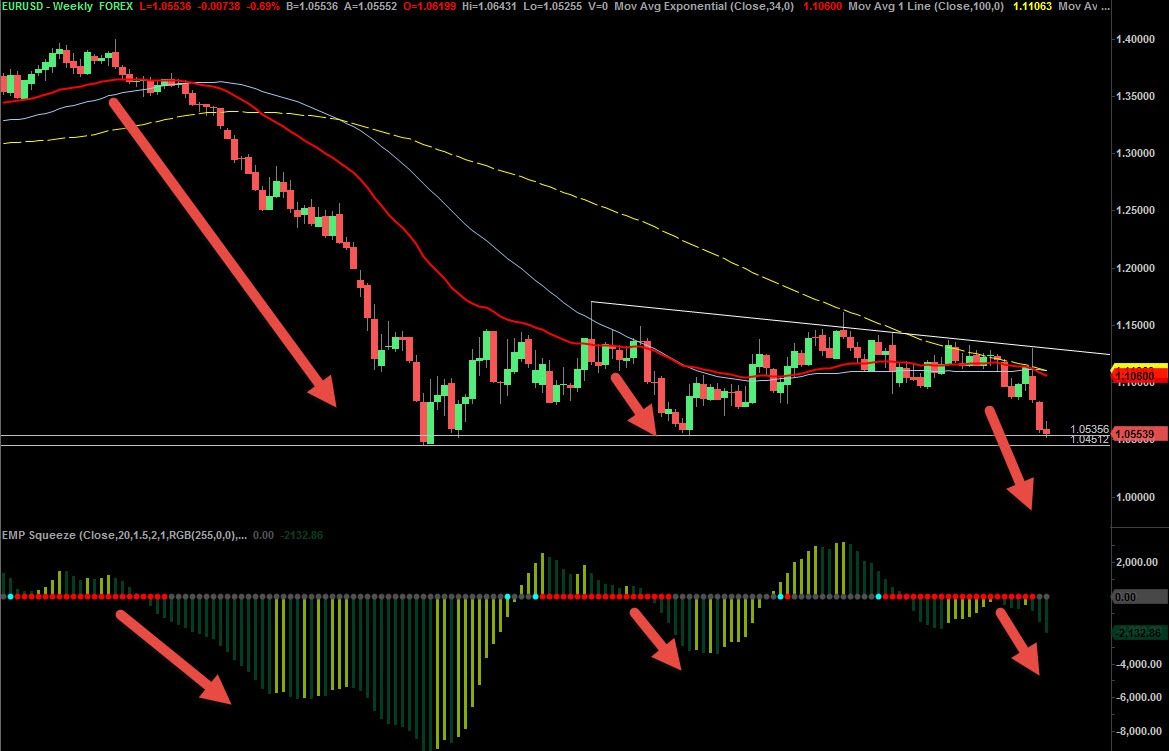Click the 1.35000 price axis label
The width and height of the screenshot is (1169, 751).
tap(1135, 96)
